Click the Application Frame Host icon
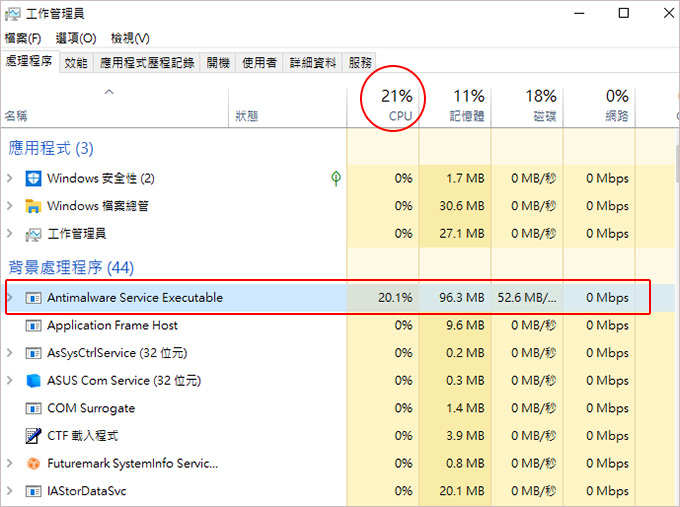 click(33, 325)
